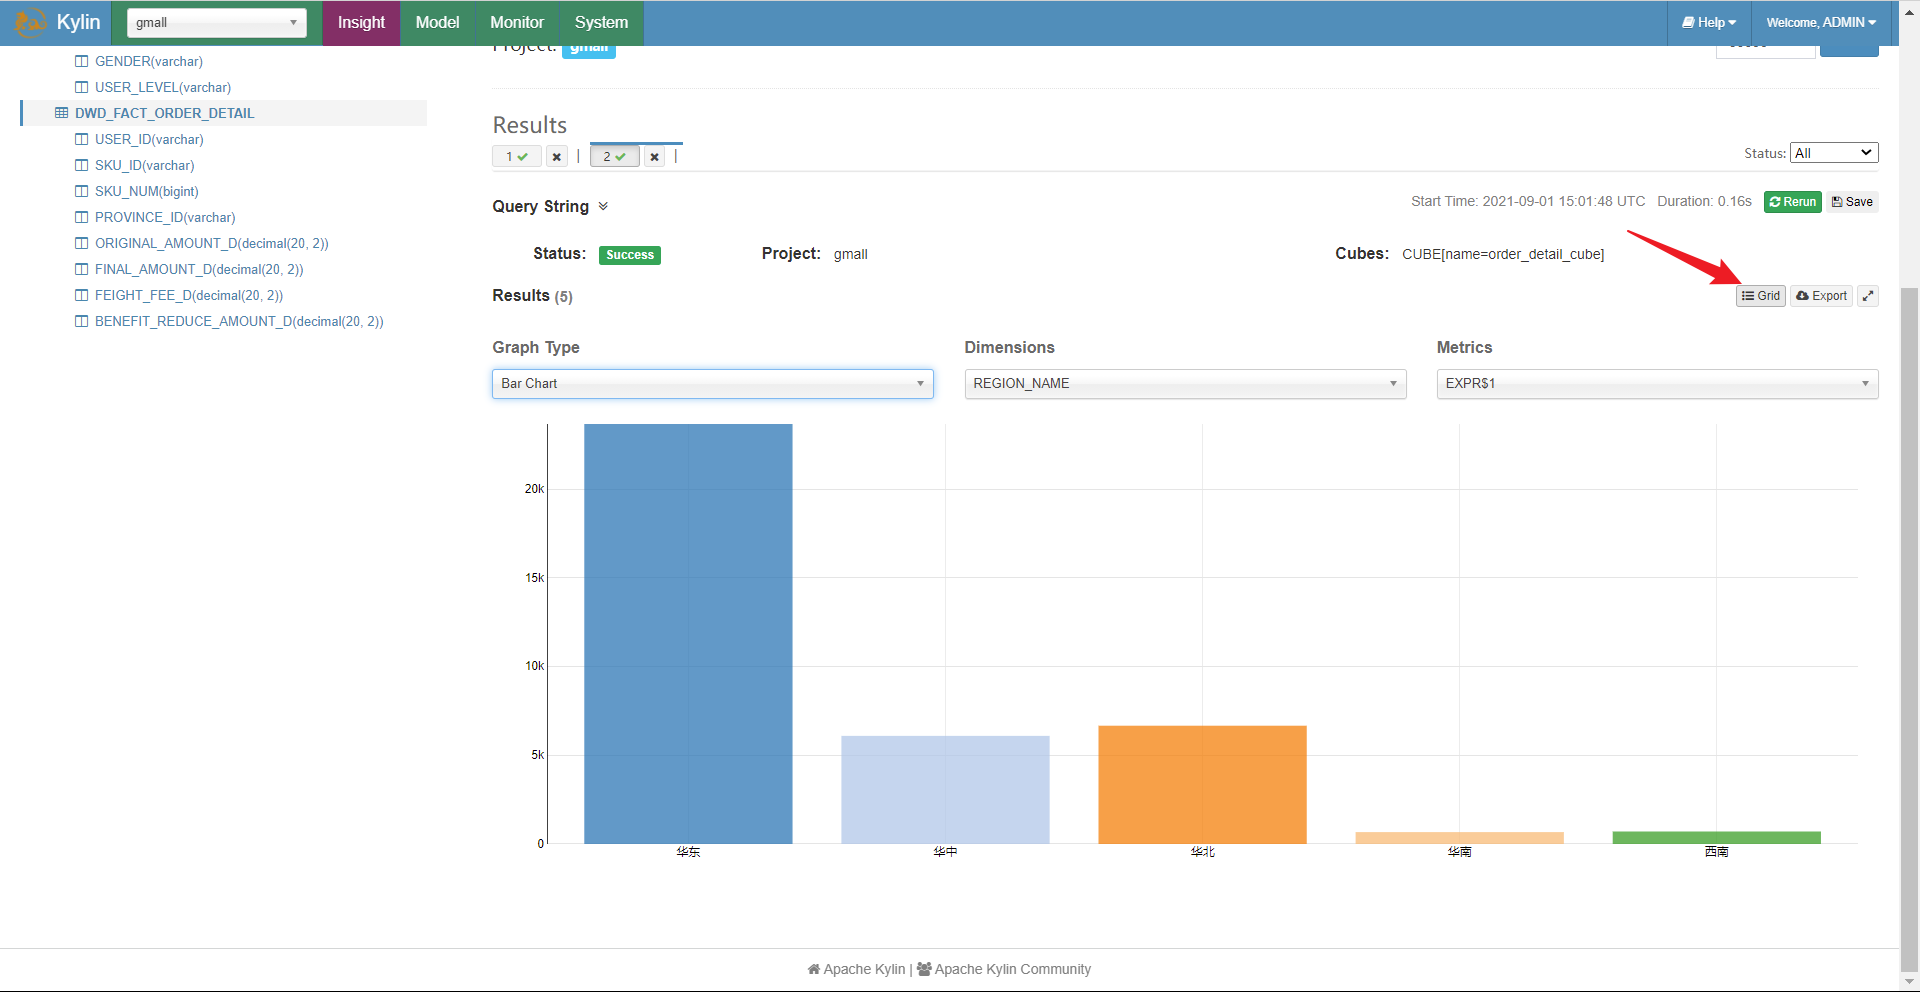This screenshot has width=1920, height=992.
Task: Click the 华东 blue bar
Action: (688, 633)
